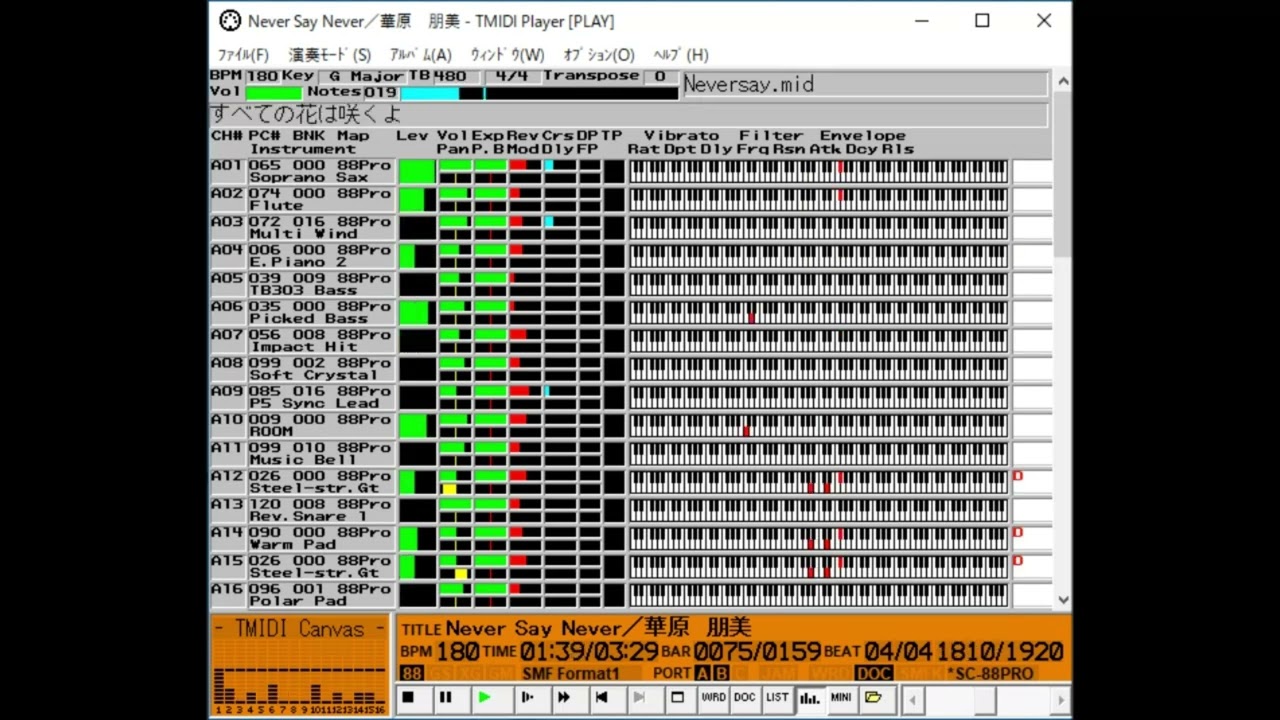Switch to MINI mode
This screenshot has width=1280, height=720.
(x=841, y=698)
